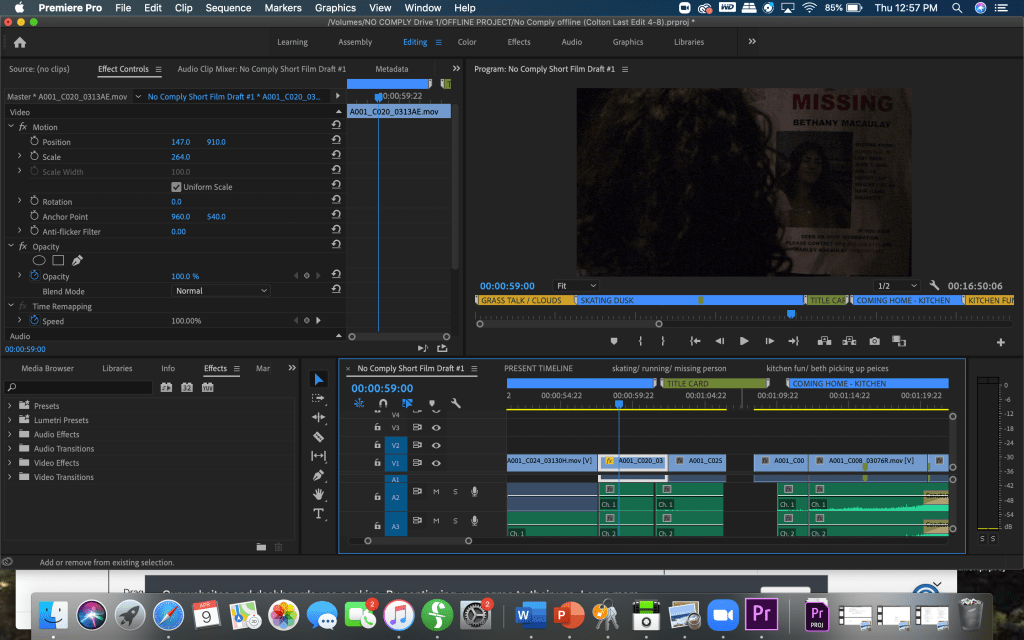This screenshot has width=1024, height=640.
Task: Select the Pen tool in the tools panel
Action: 318,475
